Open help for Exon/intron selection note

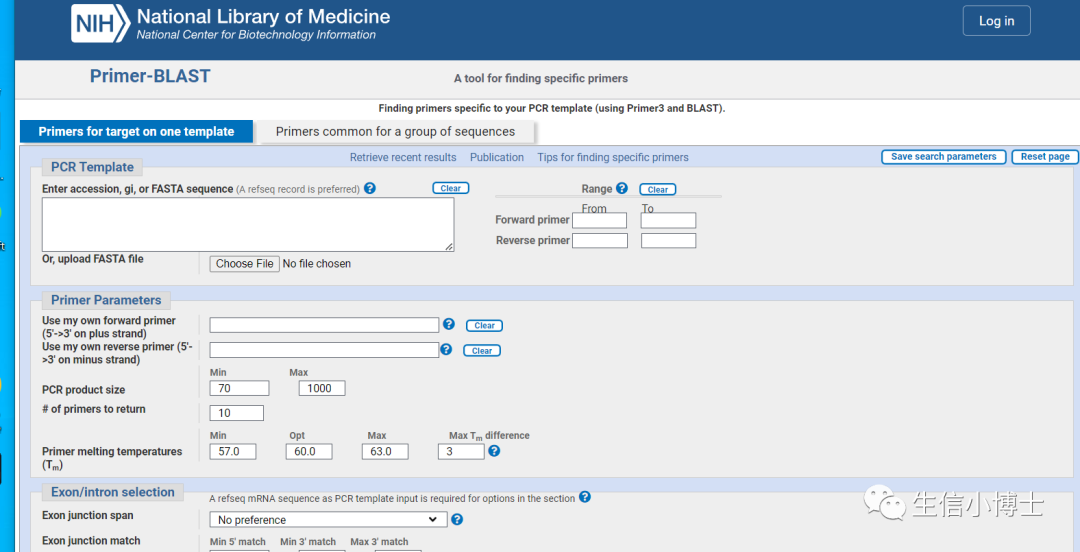coord(585,497)
